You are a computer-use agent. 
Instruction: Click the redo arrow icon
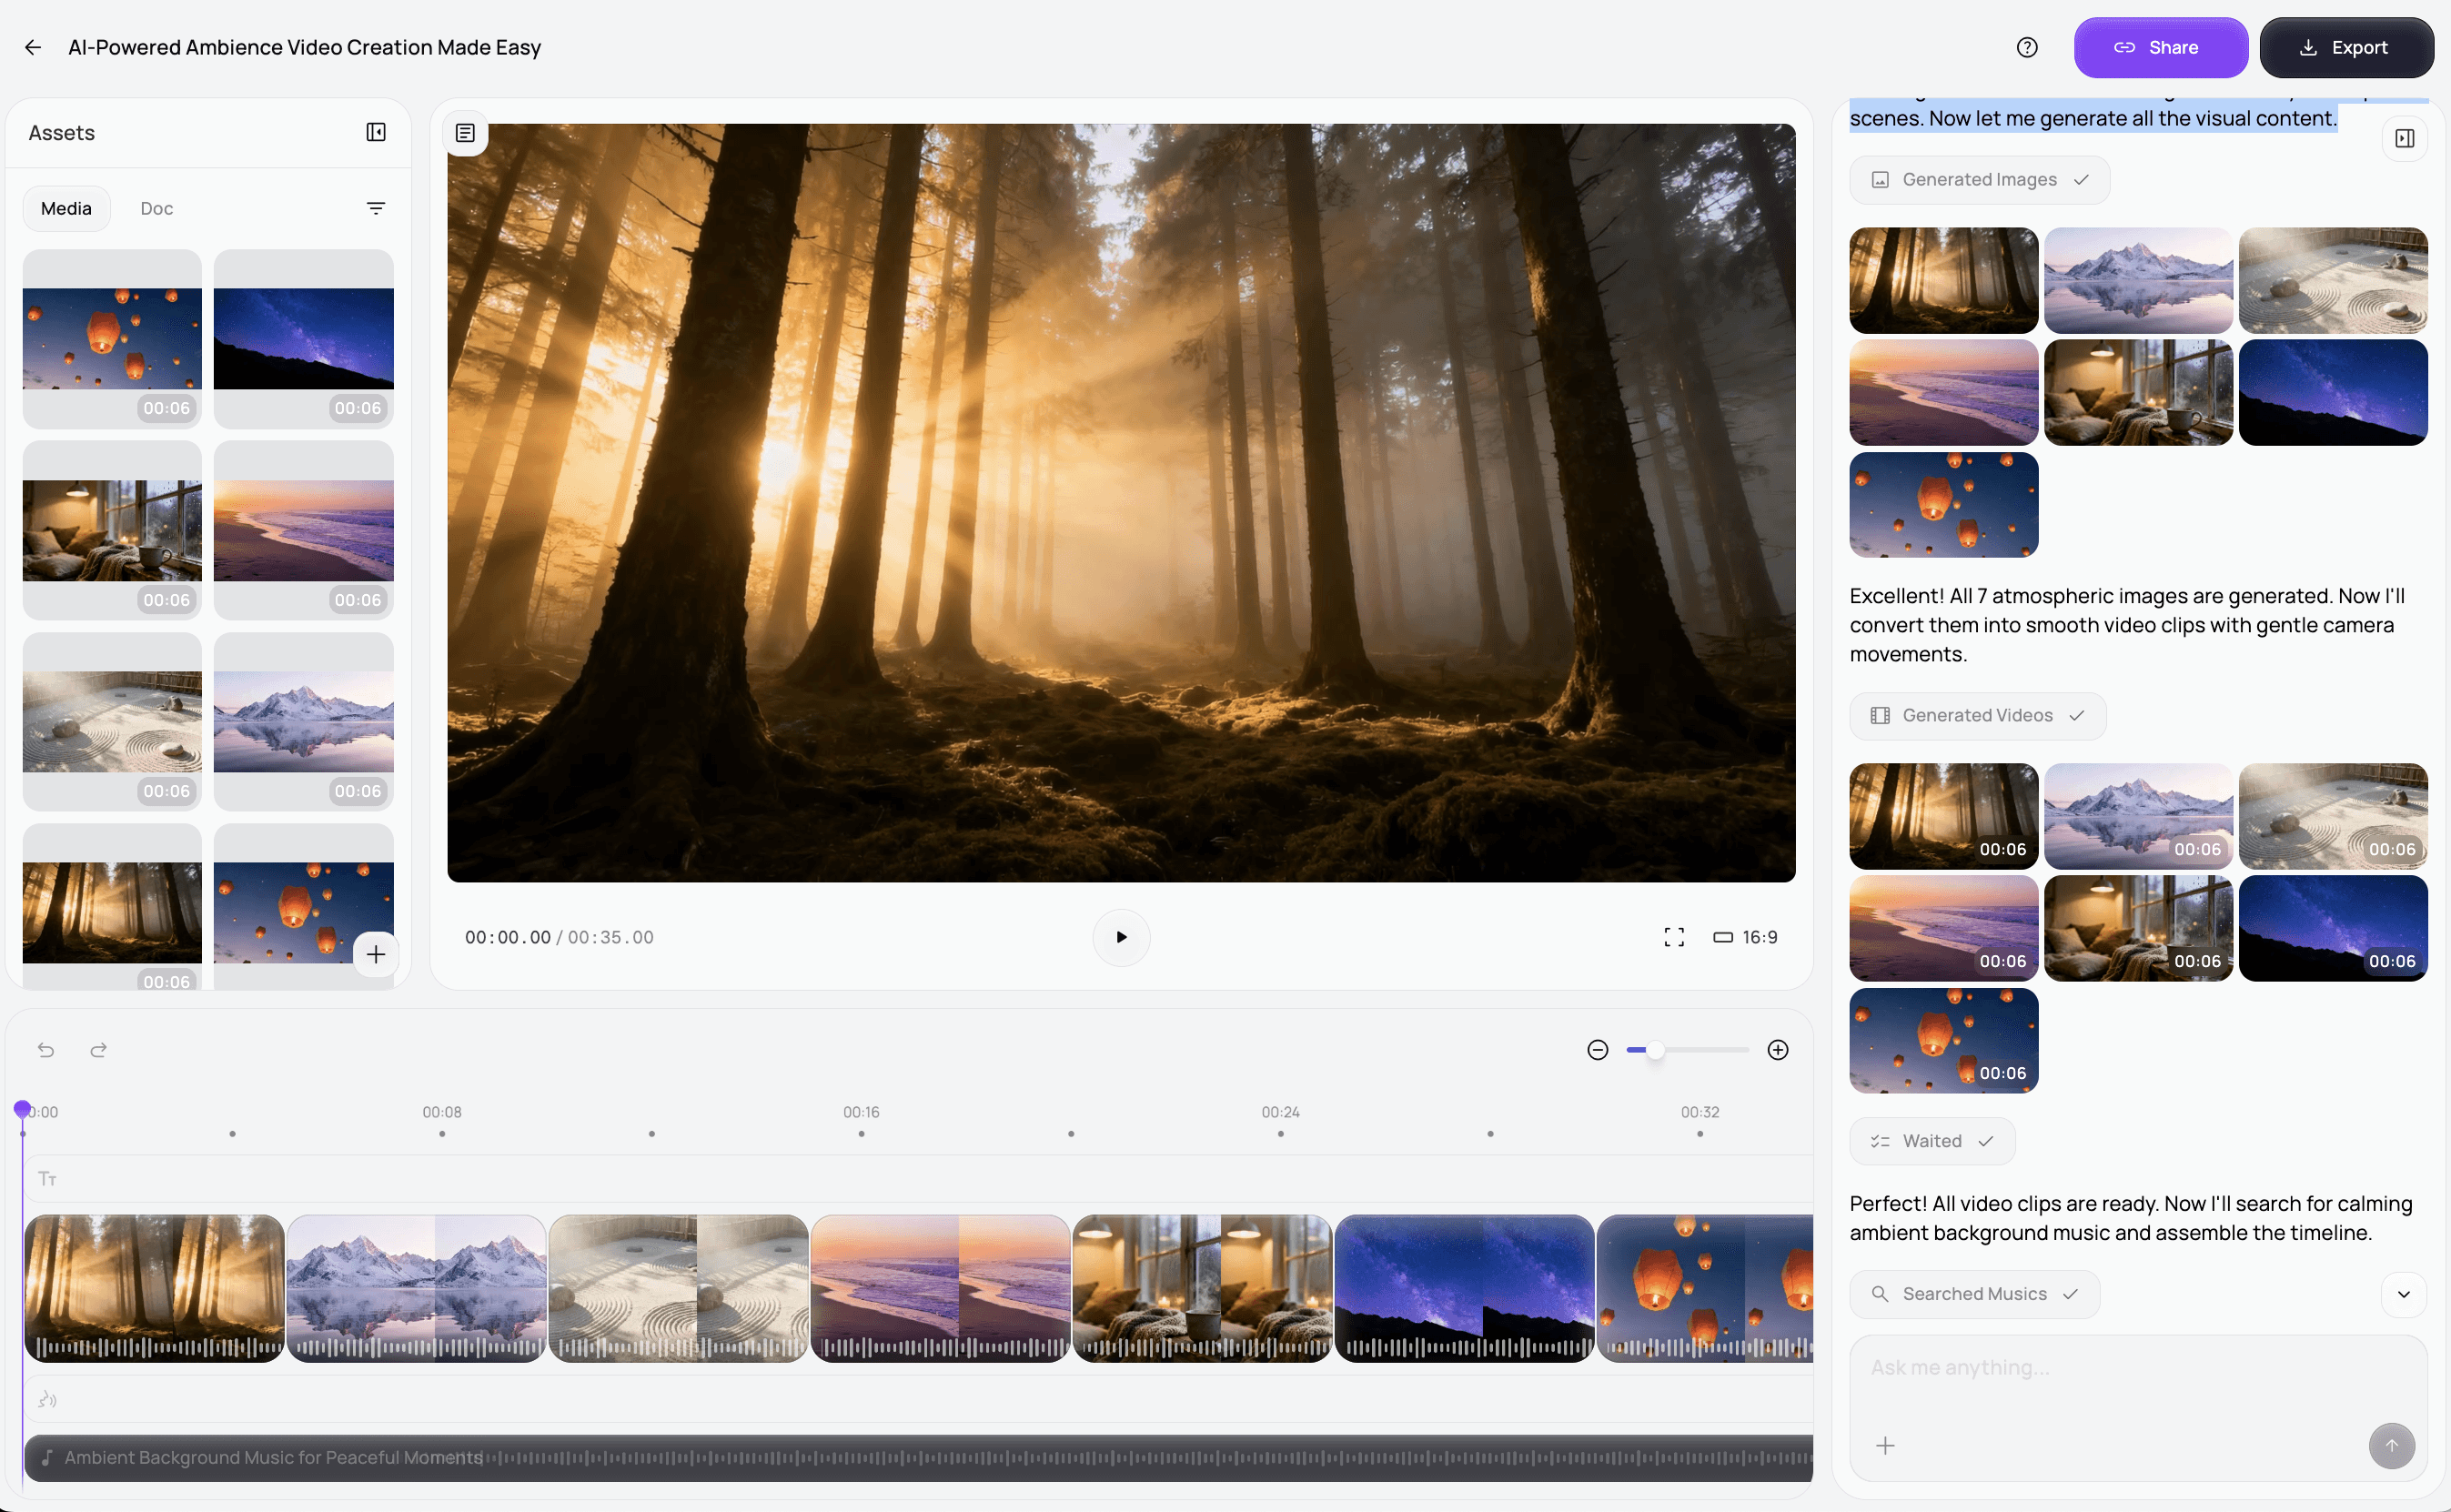(98, 1050)
